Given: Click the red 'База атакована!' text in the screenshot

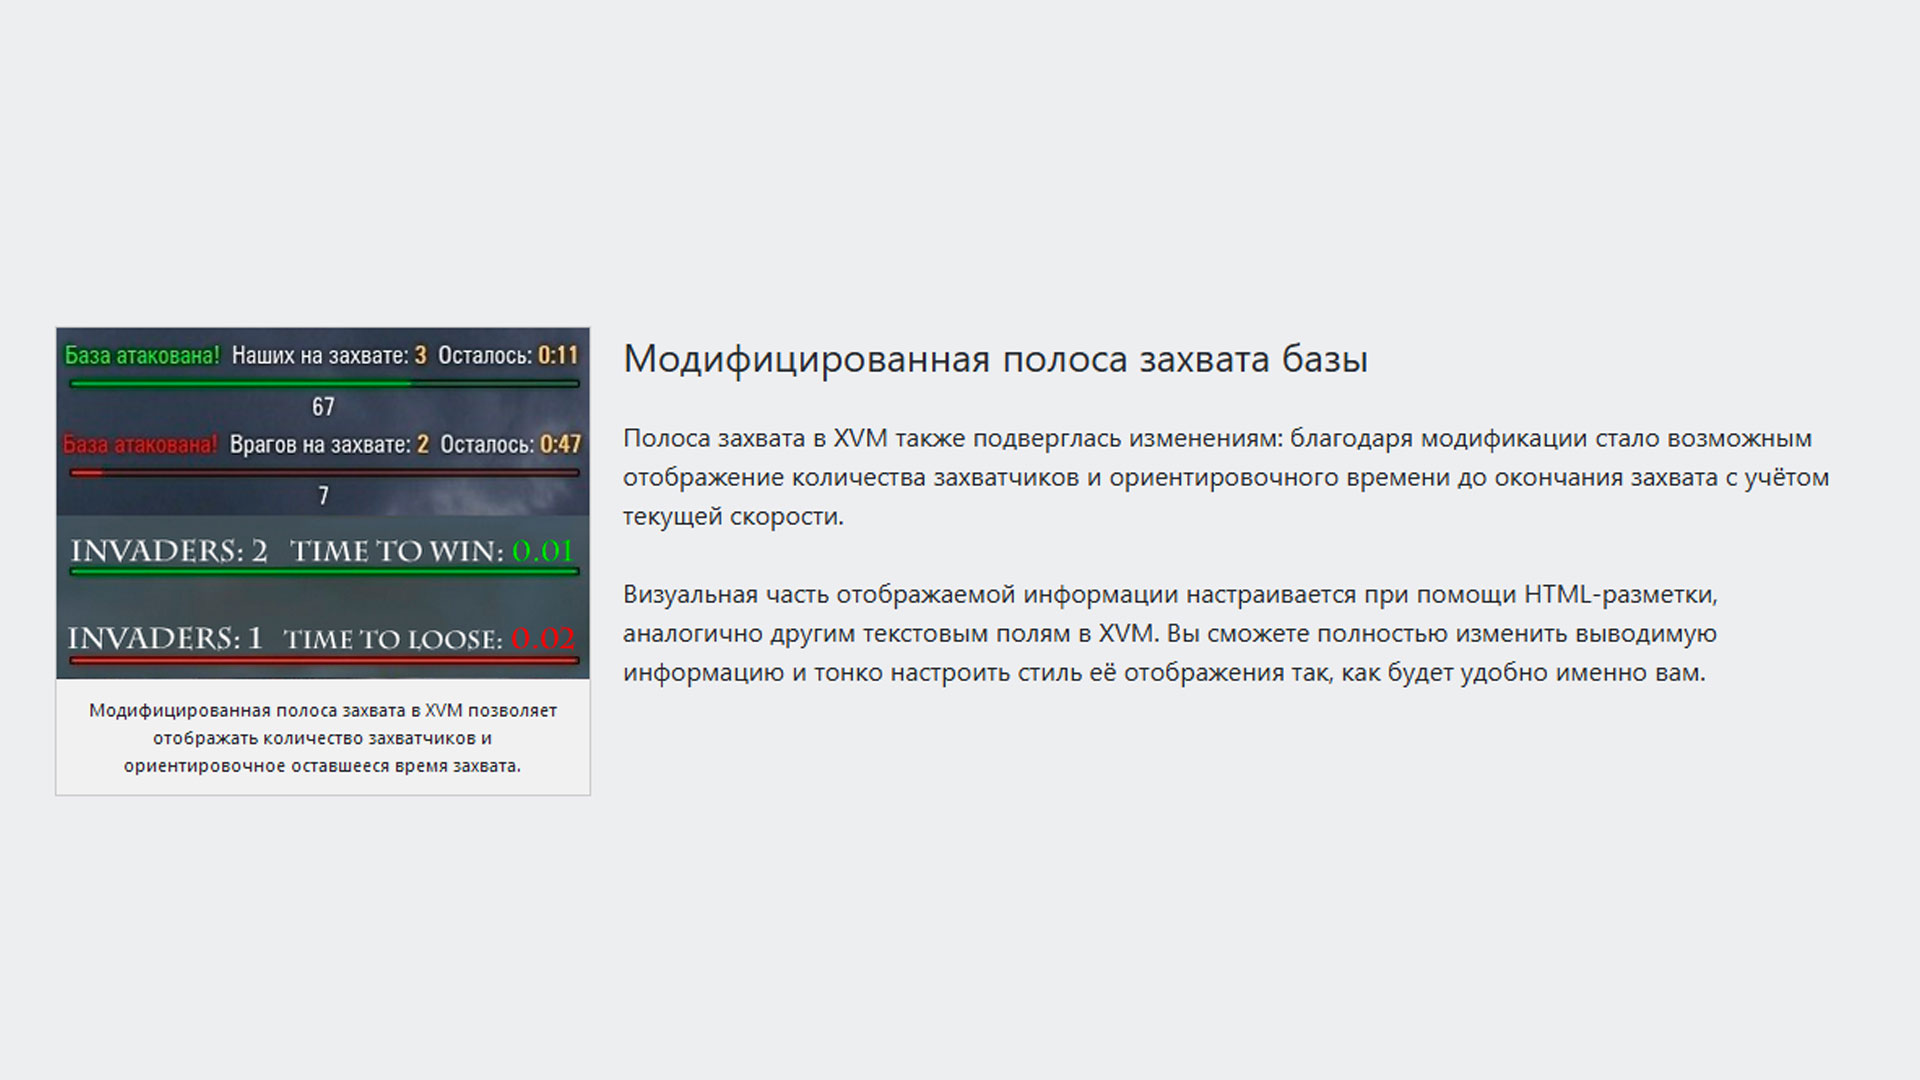Looking at the screenshot, I should pos(140,444).
